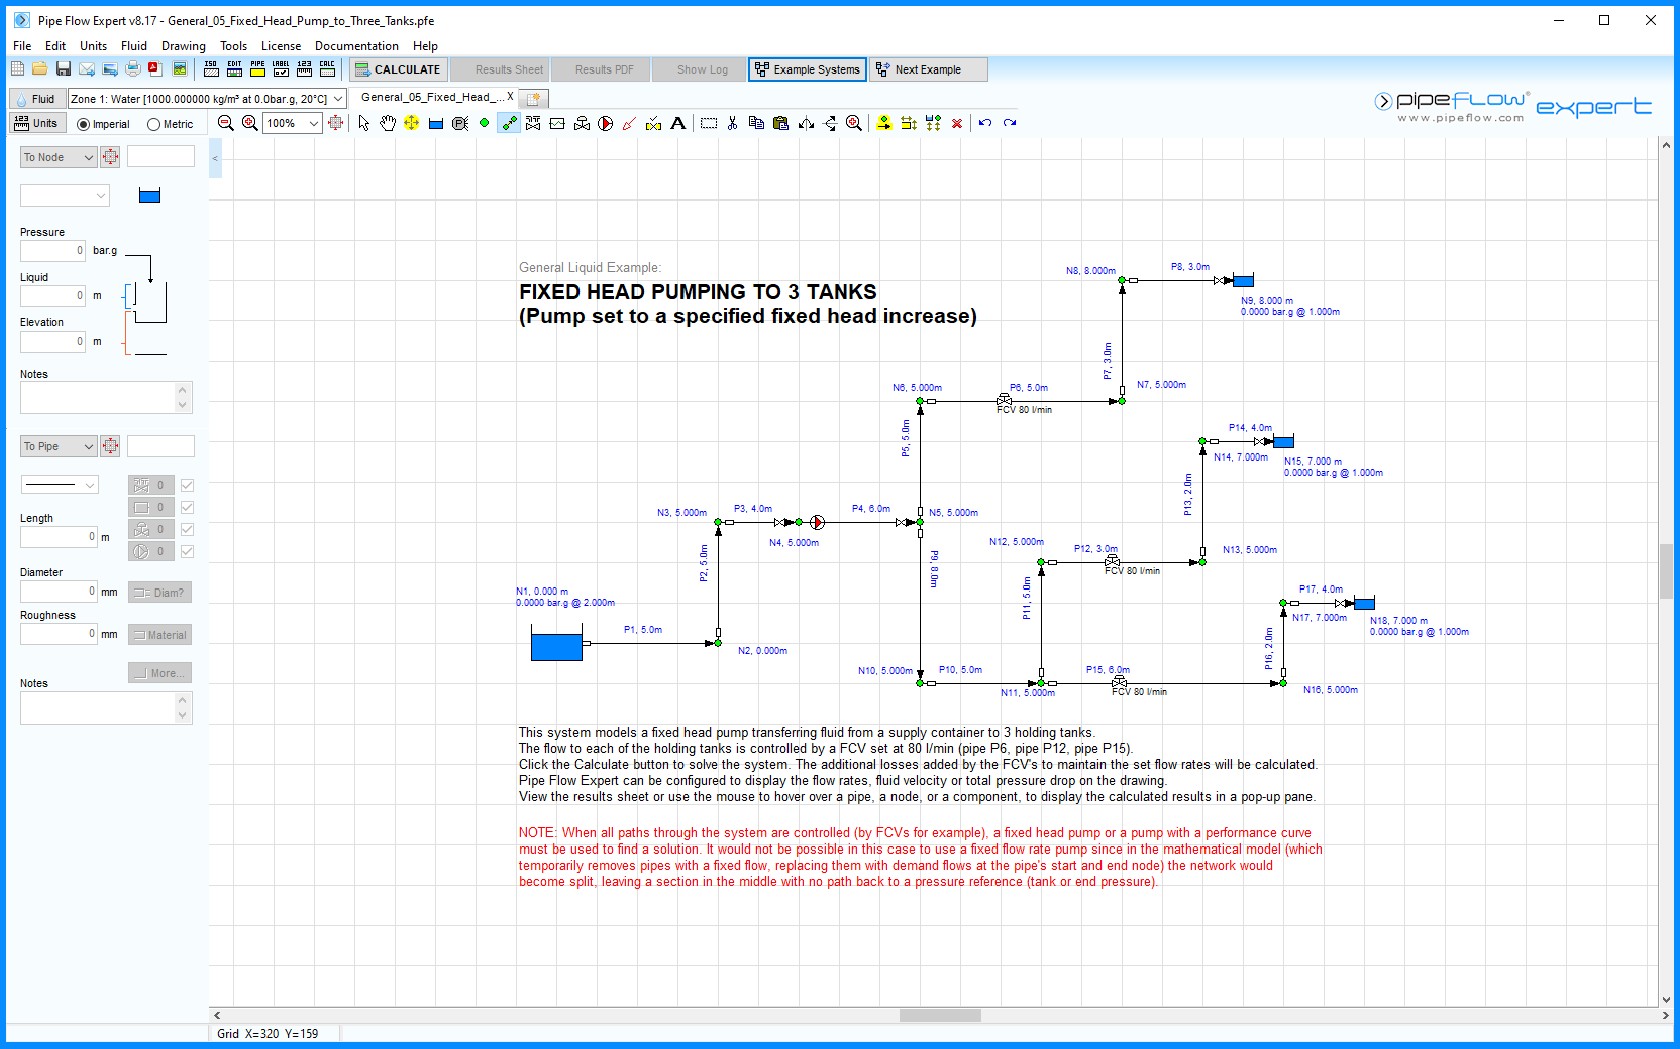Click the new grid file icon
Viewport: 1680px width, 1049px height.
point(17,69)
